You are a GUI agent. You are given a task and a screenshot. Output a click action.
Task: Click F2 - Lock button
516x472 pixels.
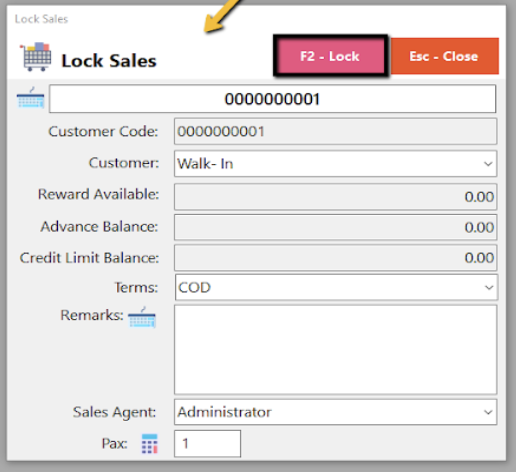click(x=330, y=56)
